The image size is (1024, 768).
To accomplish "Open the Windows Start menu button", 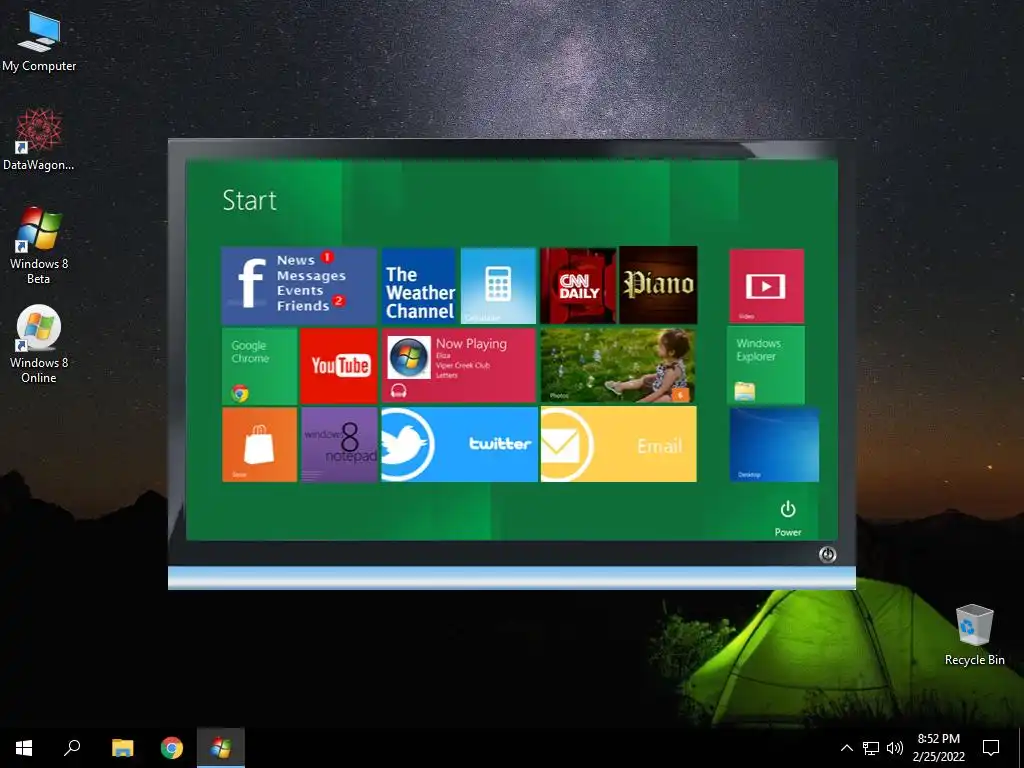I will 24,748.
